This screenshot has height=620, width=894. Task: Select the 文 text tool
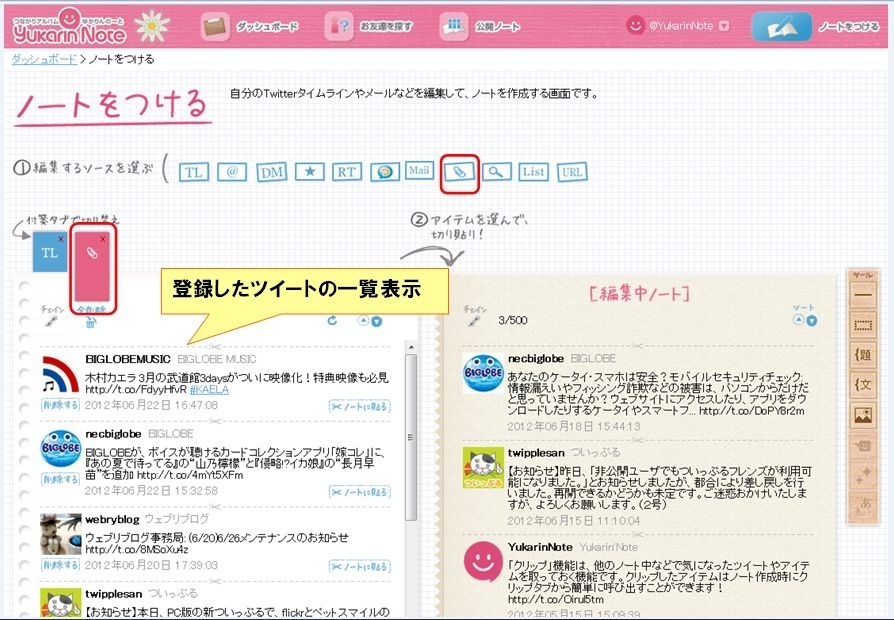tap(863, 385)
